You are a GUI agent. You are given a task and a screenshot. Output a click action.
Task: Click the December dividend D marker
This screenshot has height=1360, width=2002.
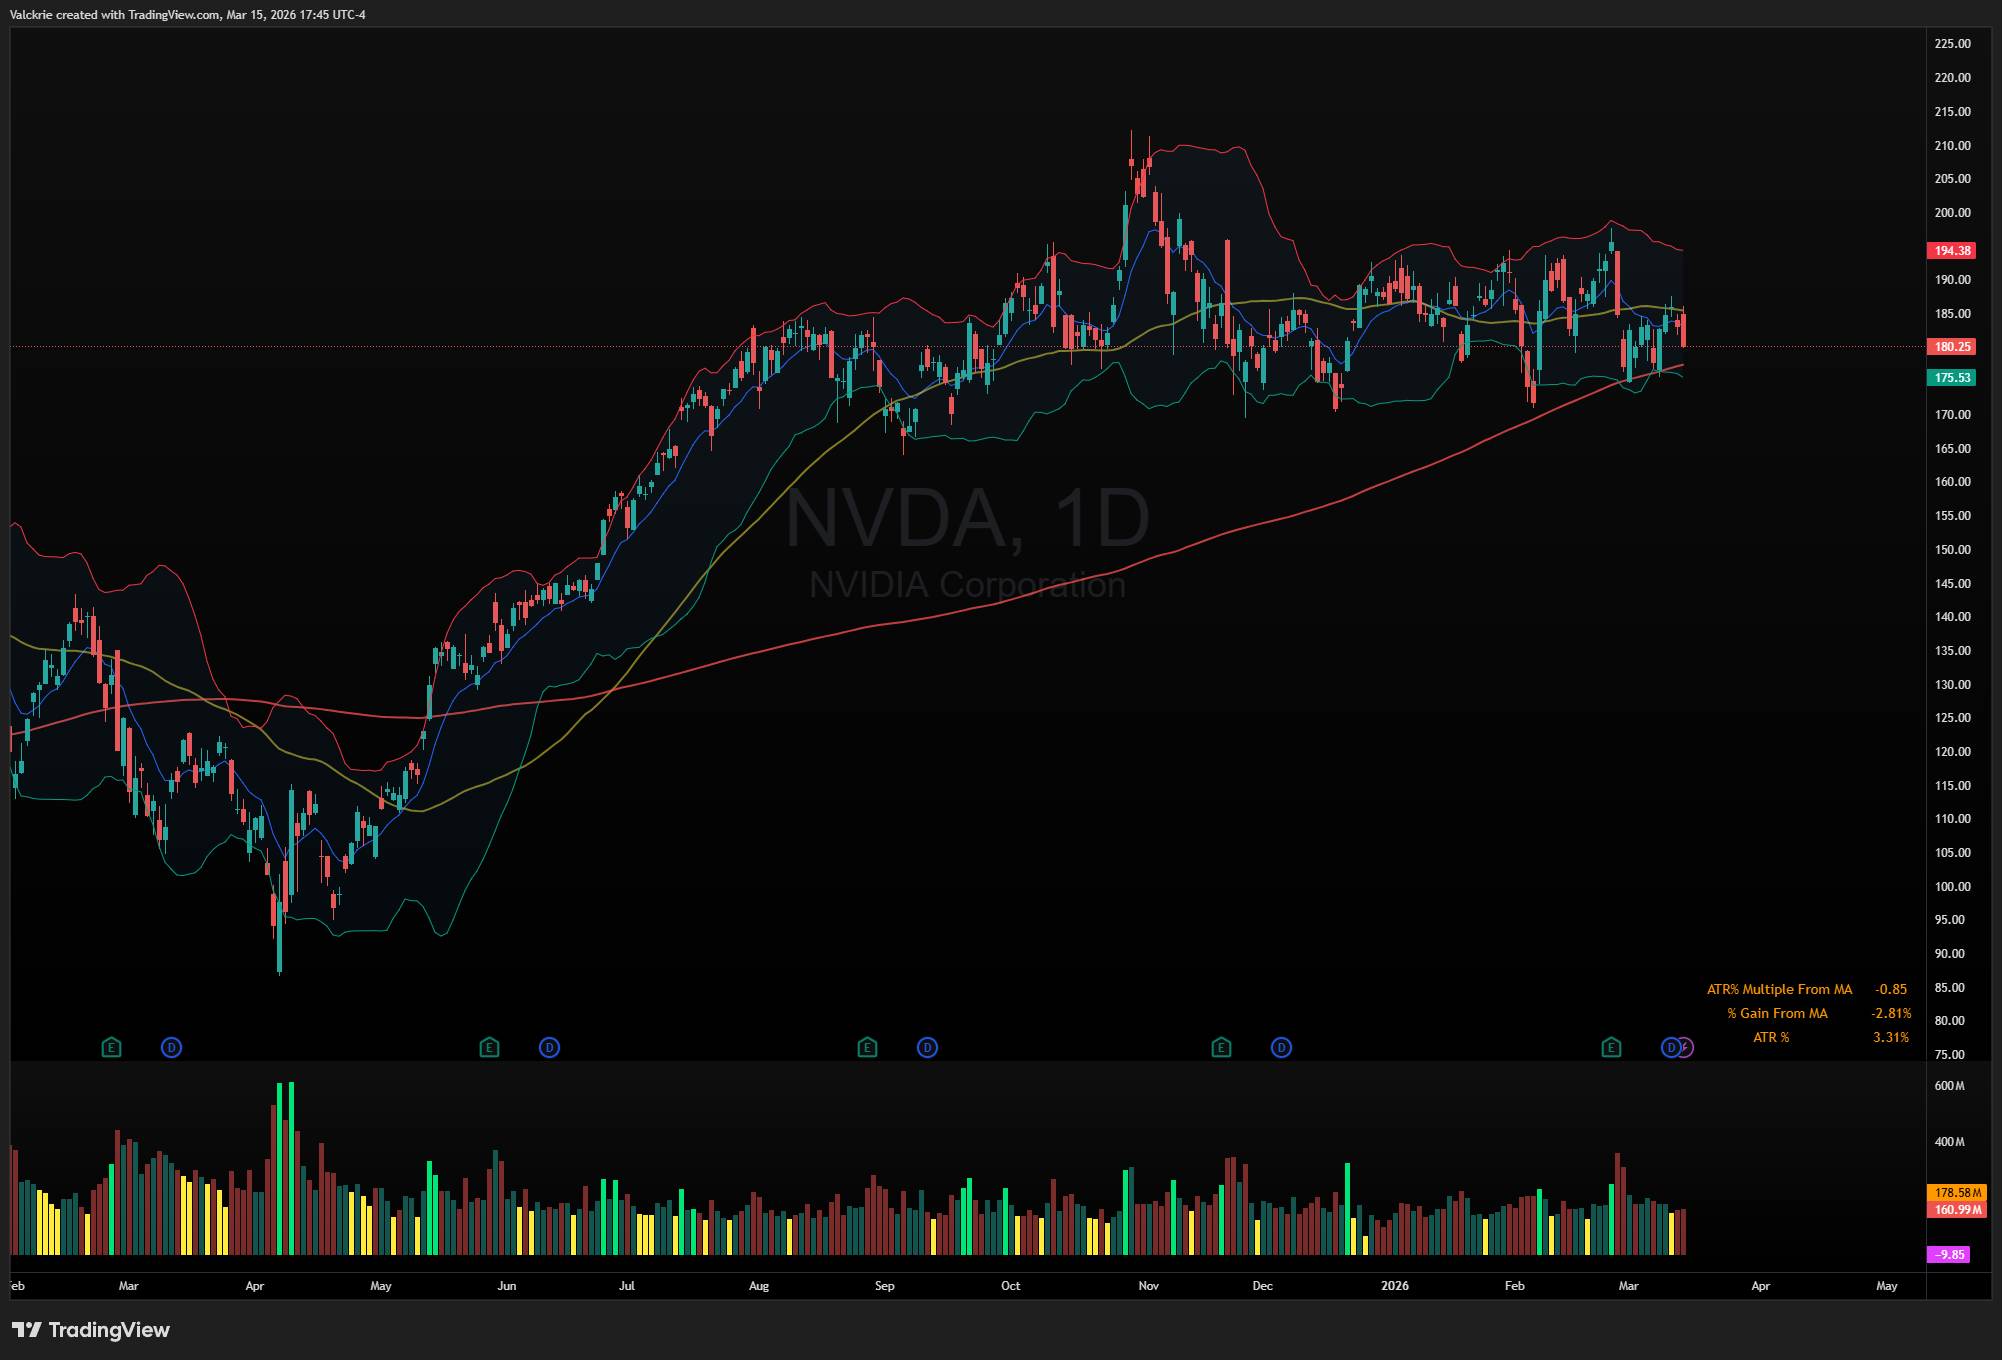(x=1281, y=1047)
